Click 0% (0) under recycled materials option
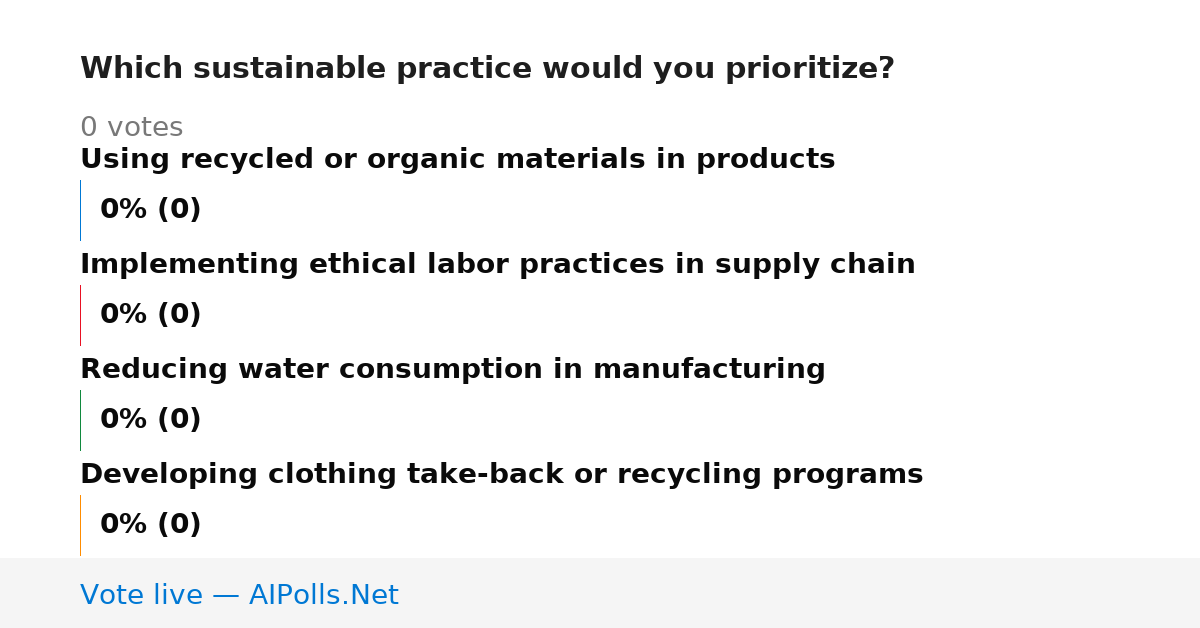 (x=150, y=210)
